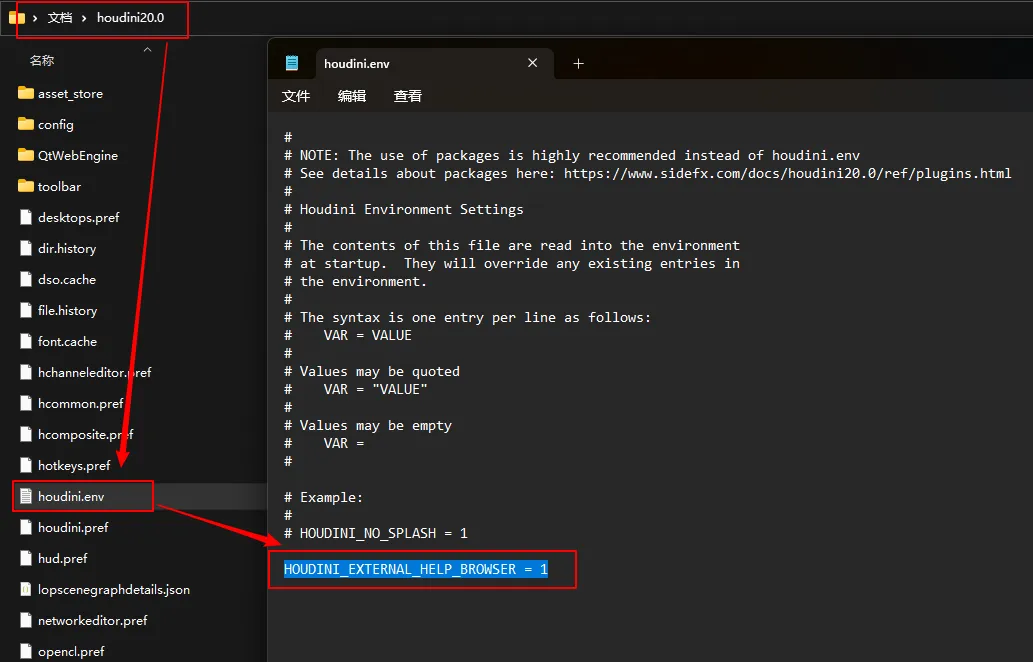Click the hud.pref file icon
Screen dimensions: 1033x662
[x=26, y=557]
